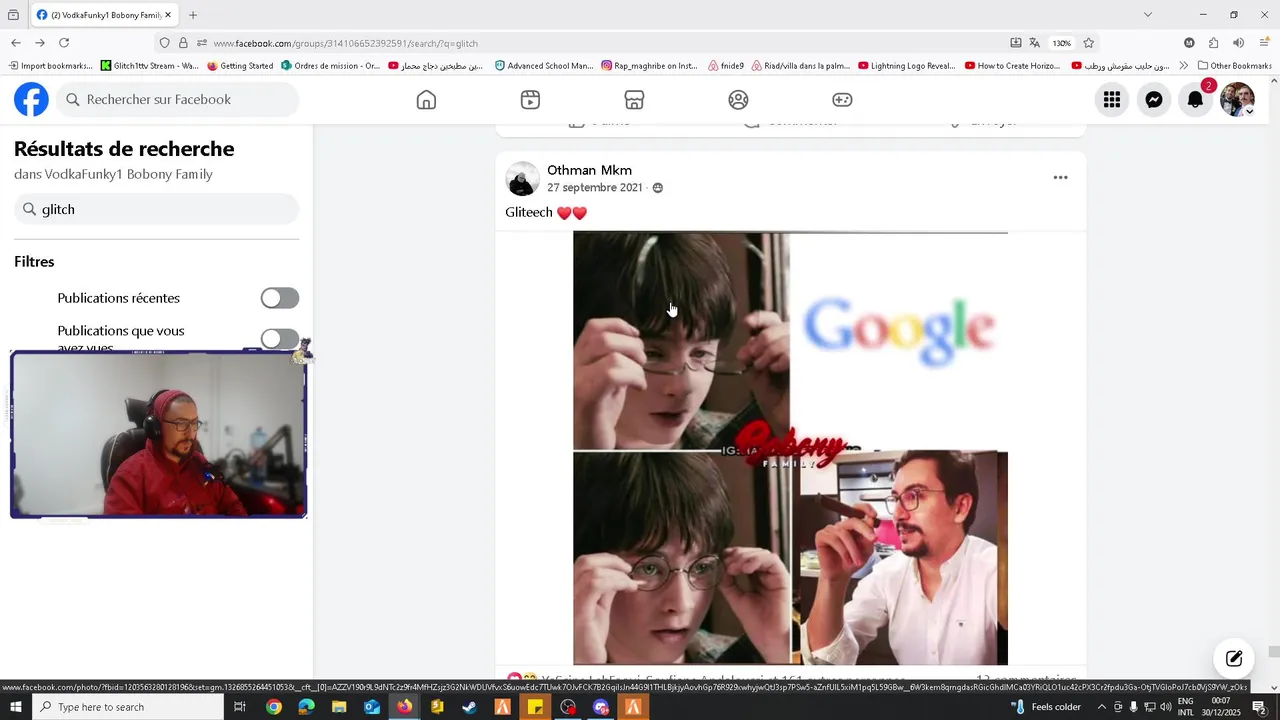The image size is (1280, 720).
Task: Open the nine-dot Facebook menu grid
Action: 1112,99
